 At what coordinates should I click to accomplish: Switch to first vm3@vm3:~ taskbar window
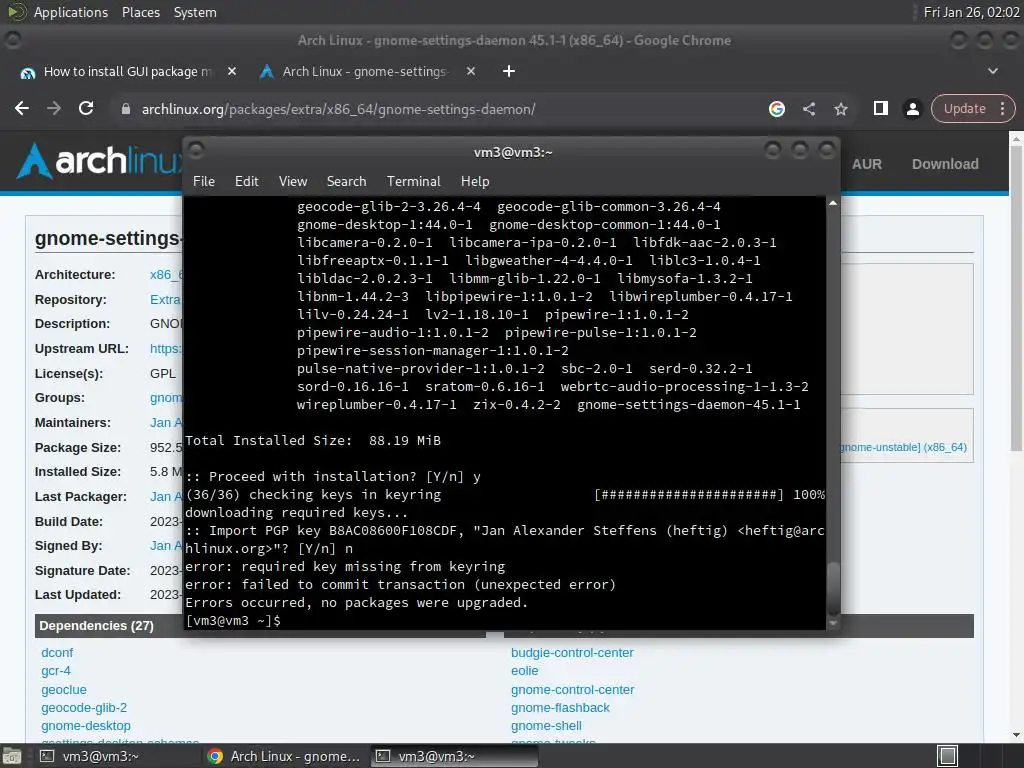118,756
